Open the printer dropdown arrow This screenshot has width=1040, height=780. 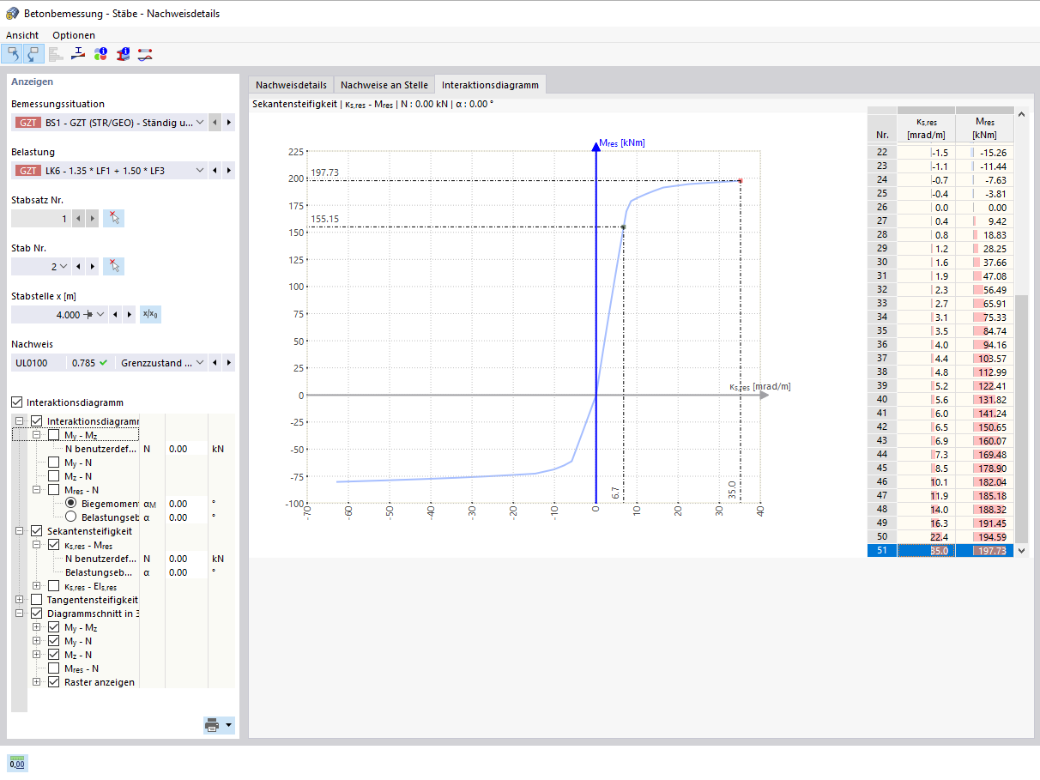(229, 725)
